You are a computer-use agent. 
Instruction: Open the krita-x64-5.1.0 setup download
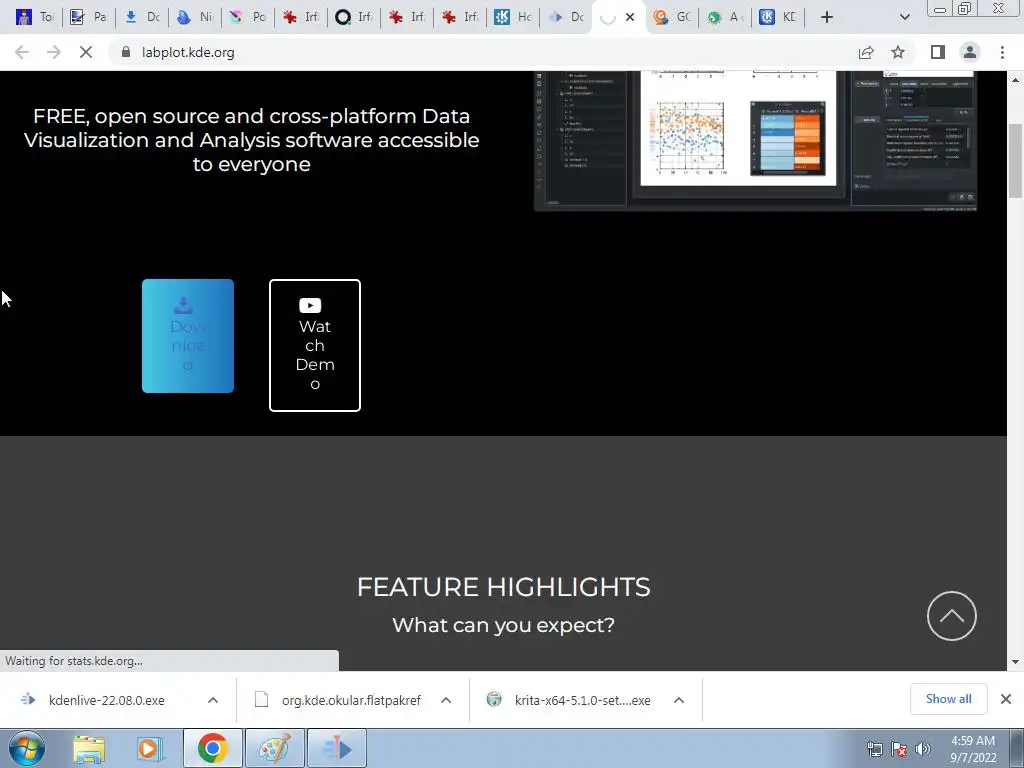[583, 700]
